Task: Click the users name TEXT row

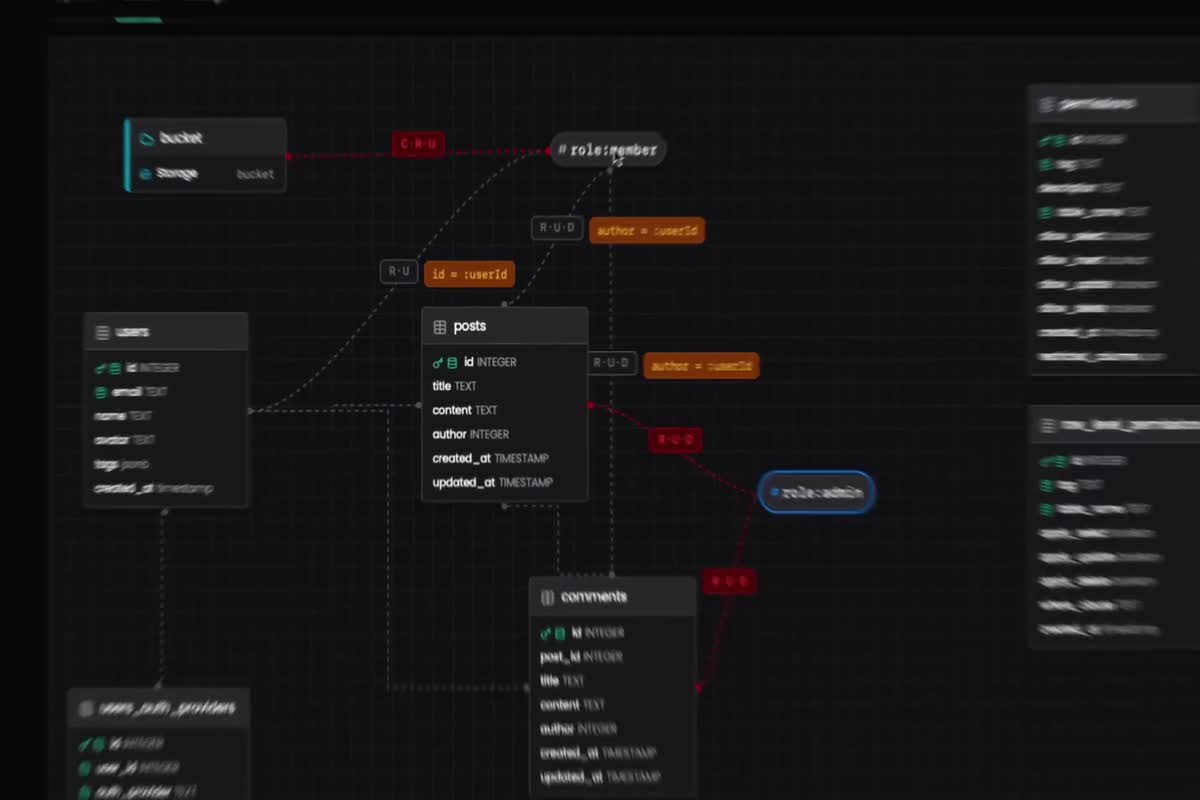Action: 166,416
